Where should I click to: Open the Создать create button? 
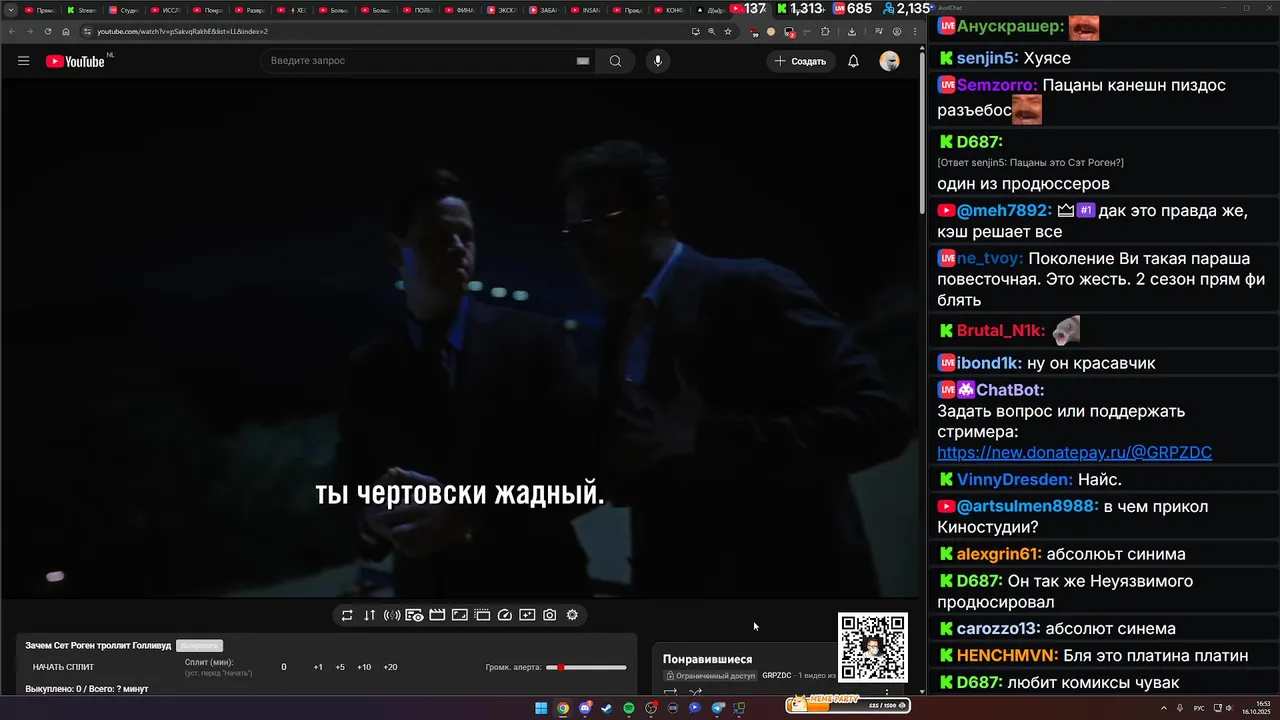tap(801, 61)
